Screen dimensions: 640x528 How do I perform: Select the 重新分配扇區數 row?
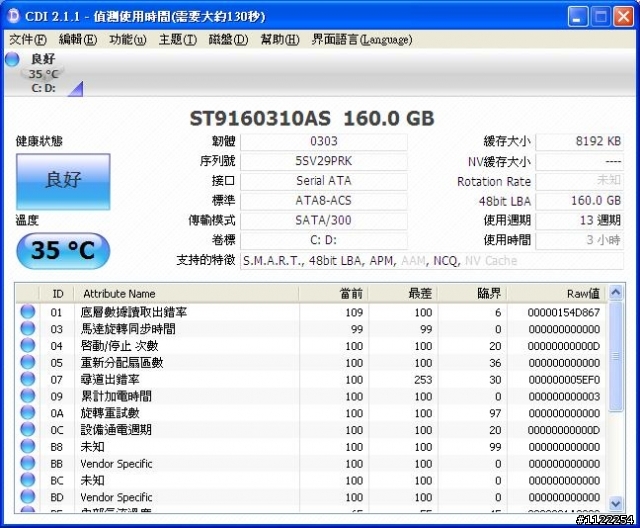pos(311,362)
